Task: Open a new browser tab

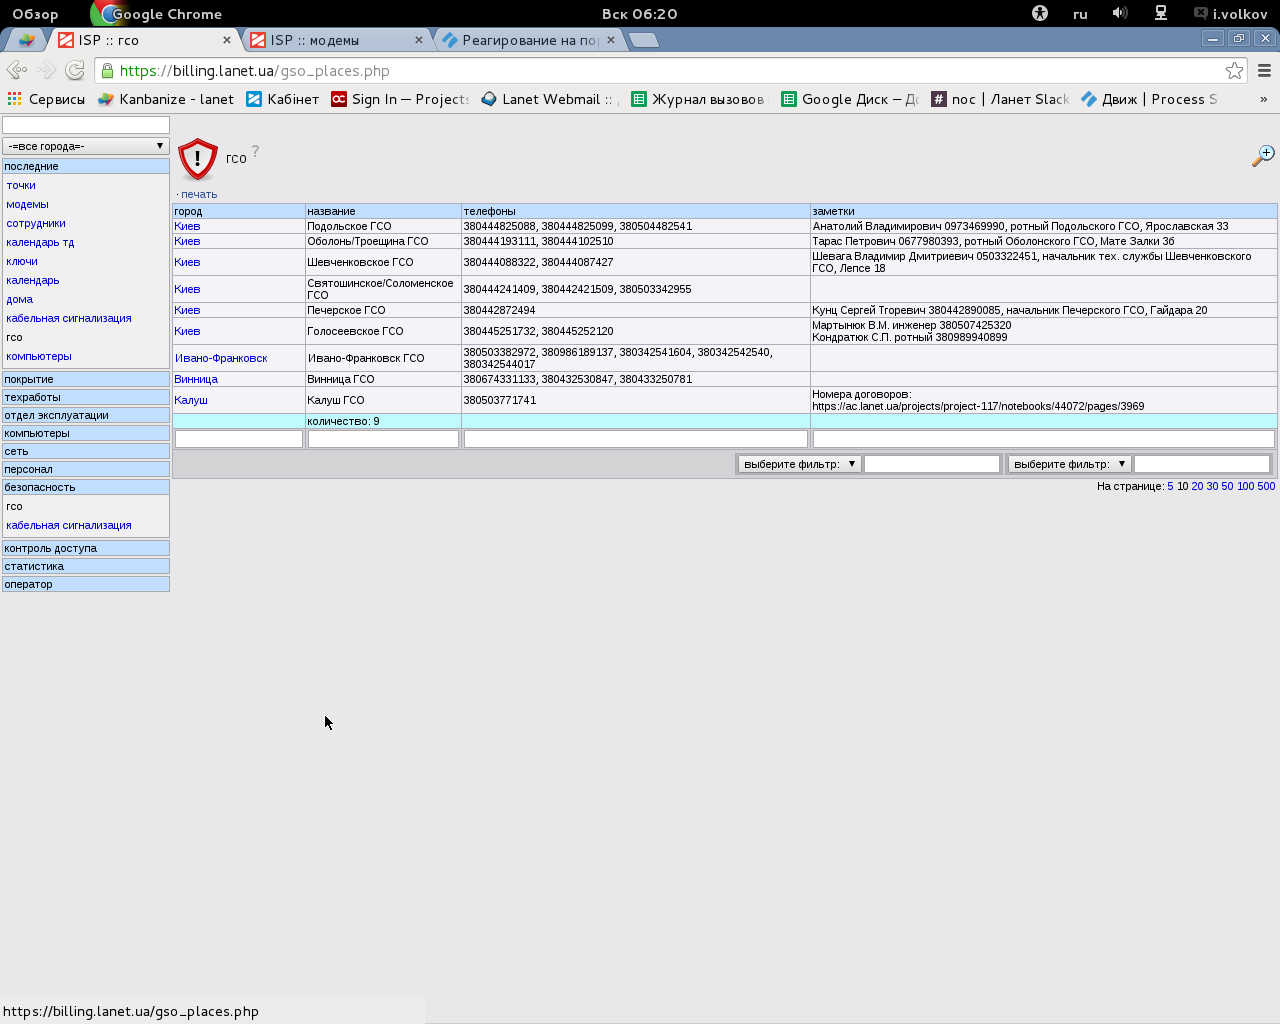Action: pyautogui.click(x=644, y=40)
